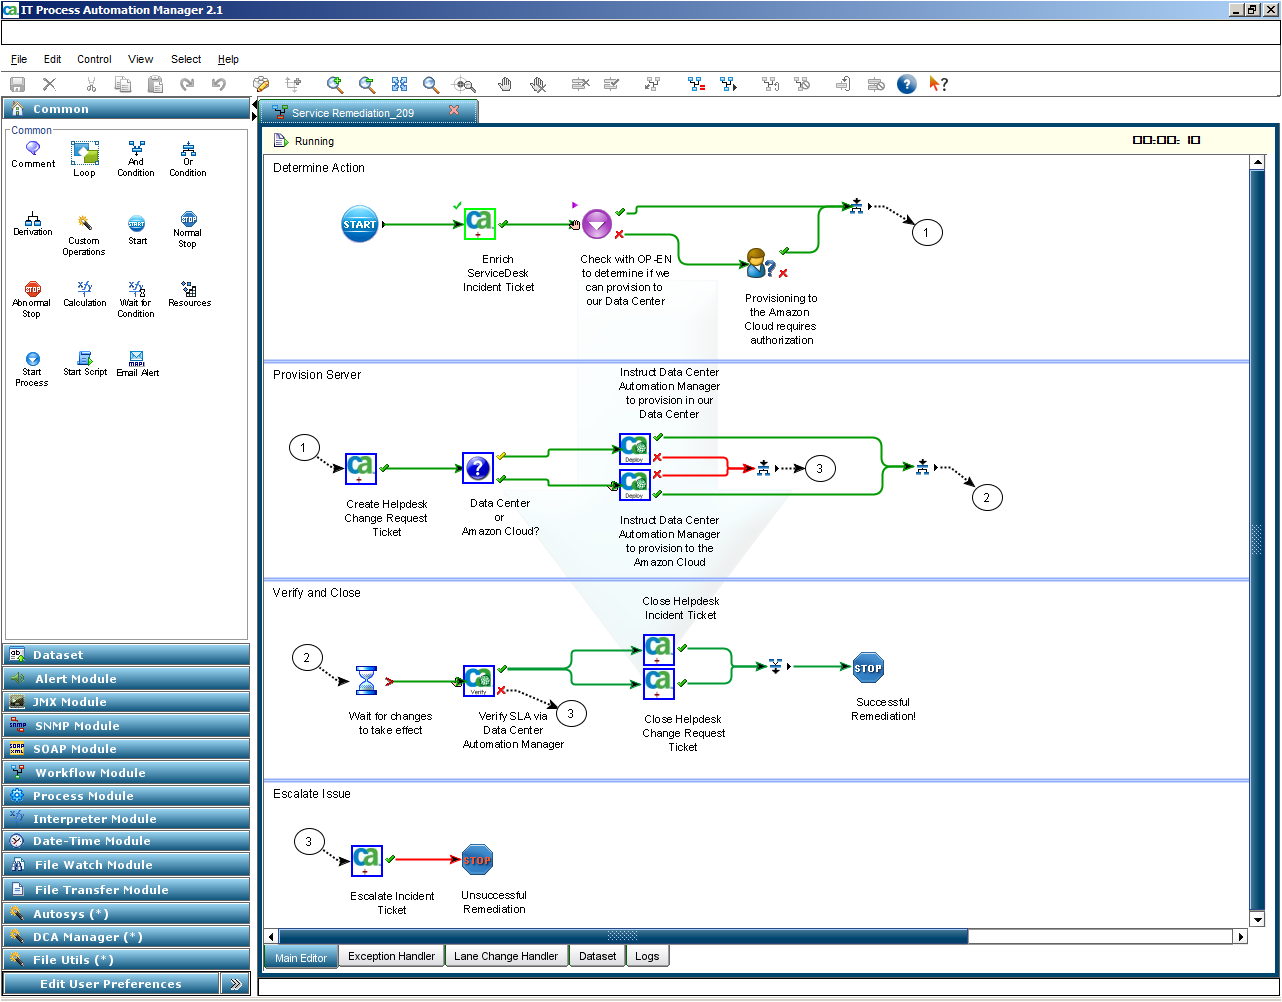Select the Start Script operator
This screenshot has width=1282, height=1002.
[x=85, y=364]
